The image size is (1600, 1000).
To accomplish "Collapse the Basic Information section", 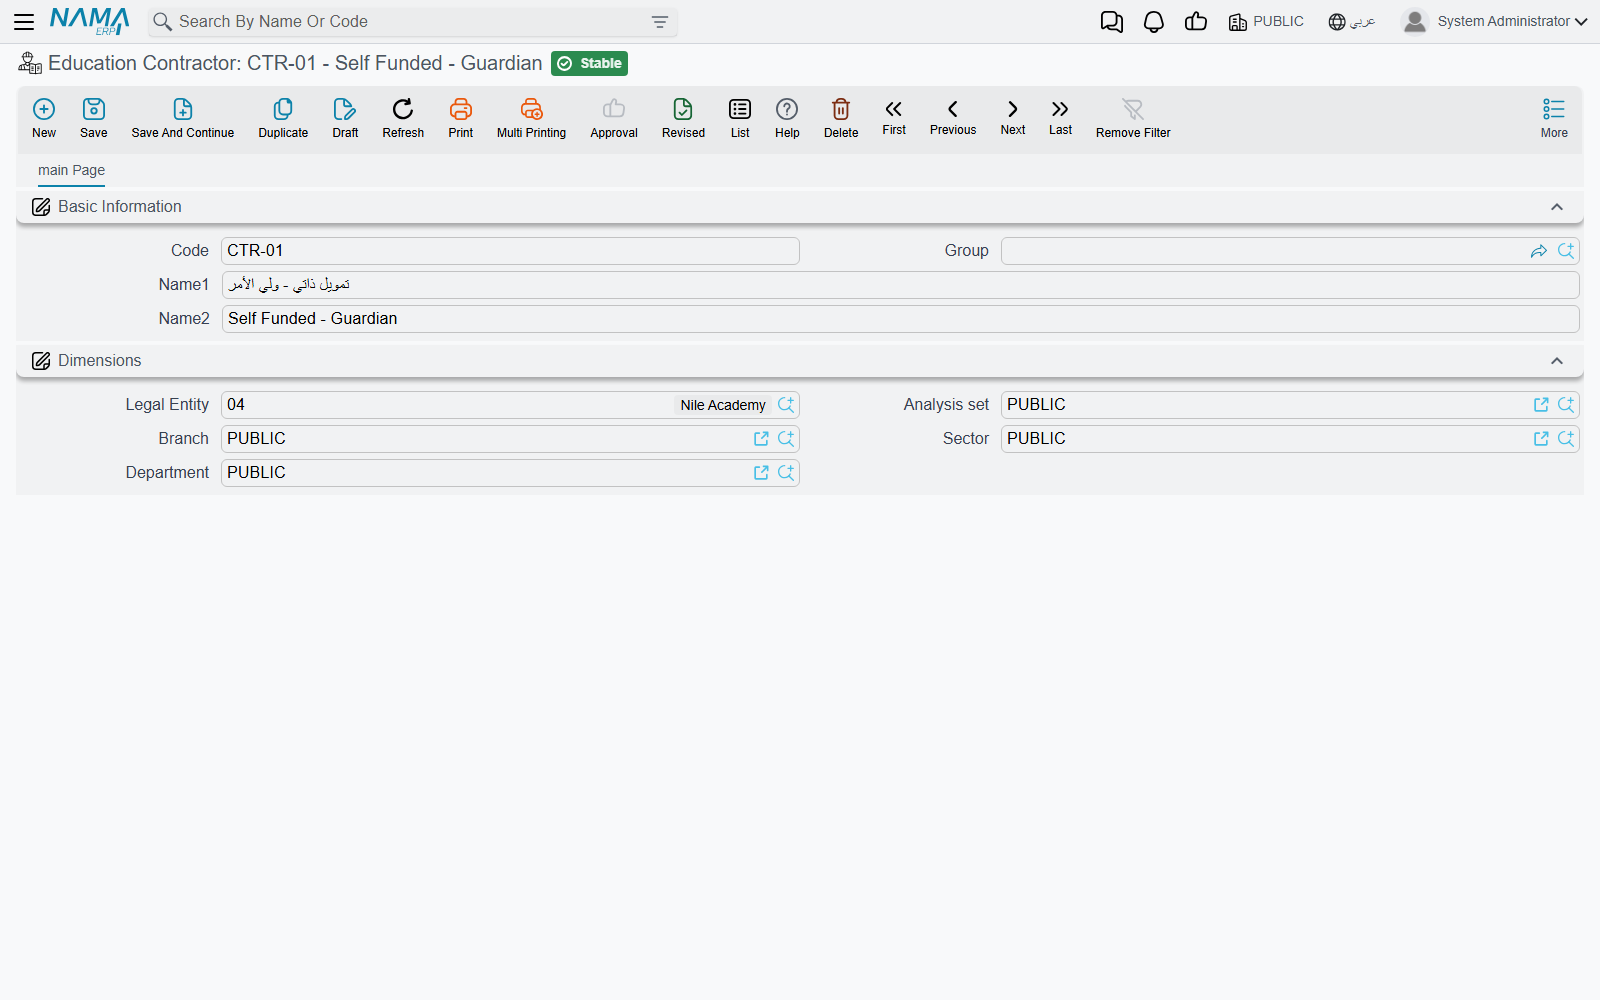I will (1556, 207).
